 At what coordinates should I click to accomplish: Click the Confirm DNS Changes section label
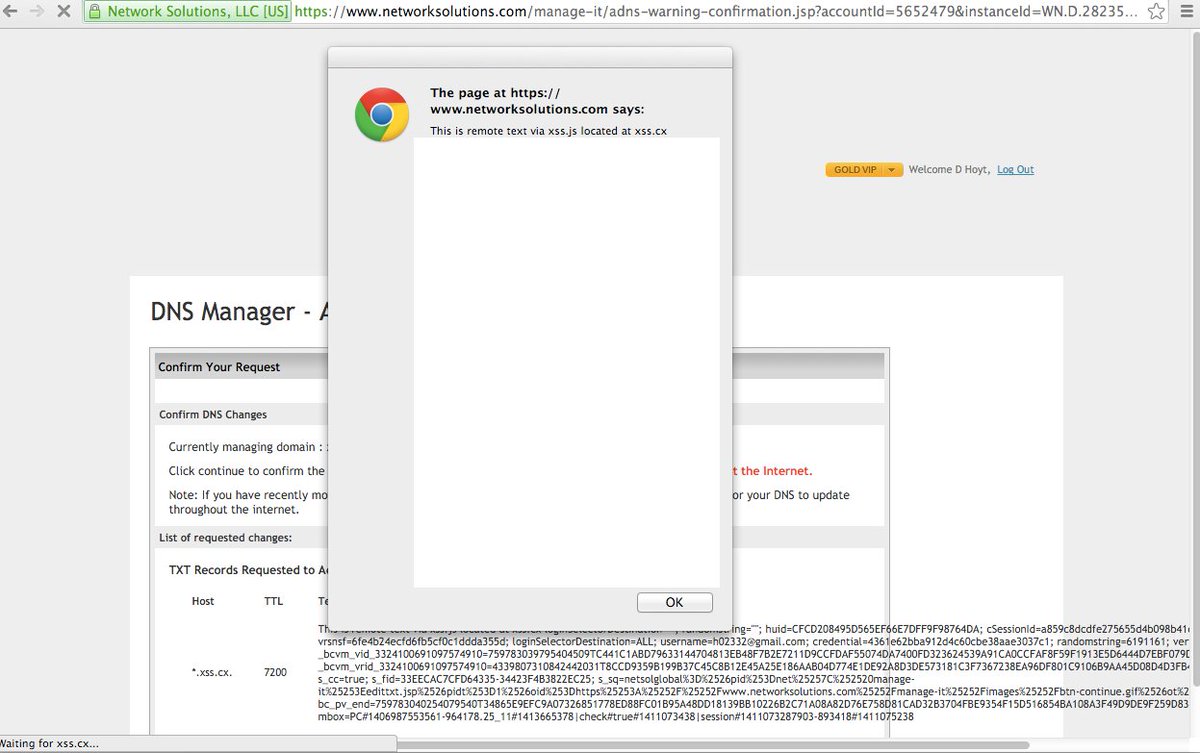point(213,414)
